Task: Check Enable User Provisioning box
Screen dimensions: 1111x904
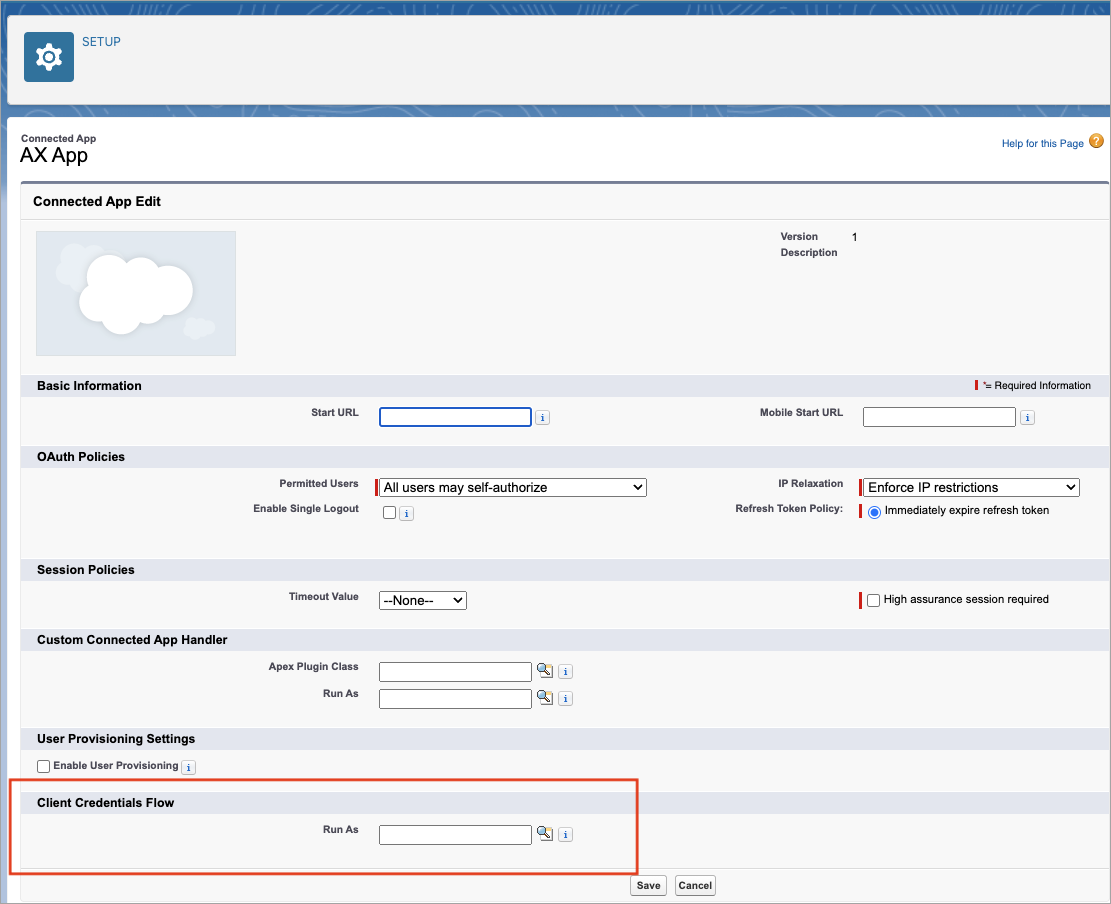Action: tap(43, 766)
